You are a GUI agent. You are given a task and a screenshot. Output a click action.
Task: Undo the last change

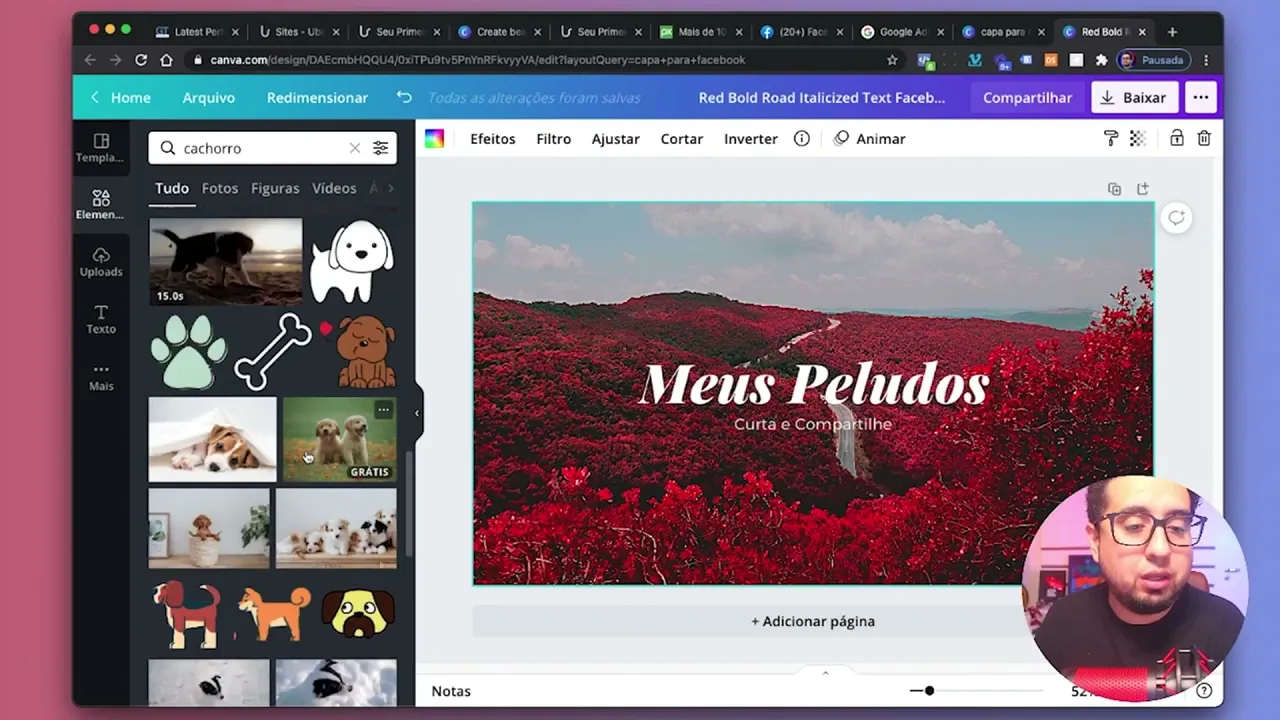[404, 97]
